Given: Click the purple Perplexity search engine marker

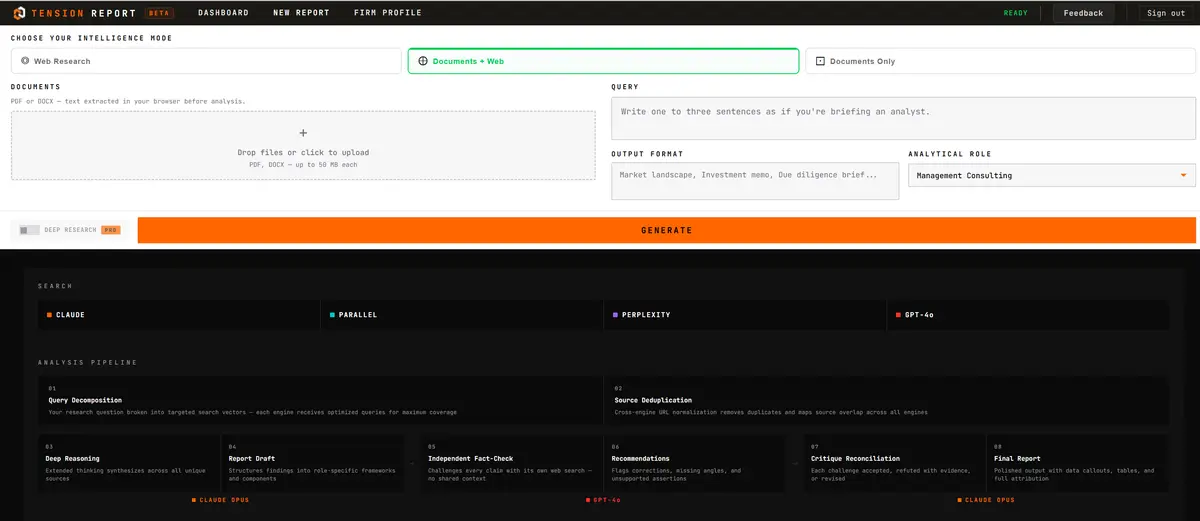Looking at the screenshot, I should (615, 315).
